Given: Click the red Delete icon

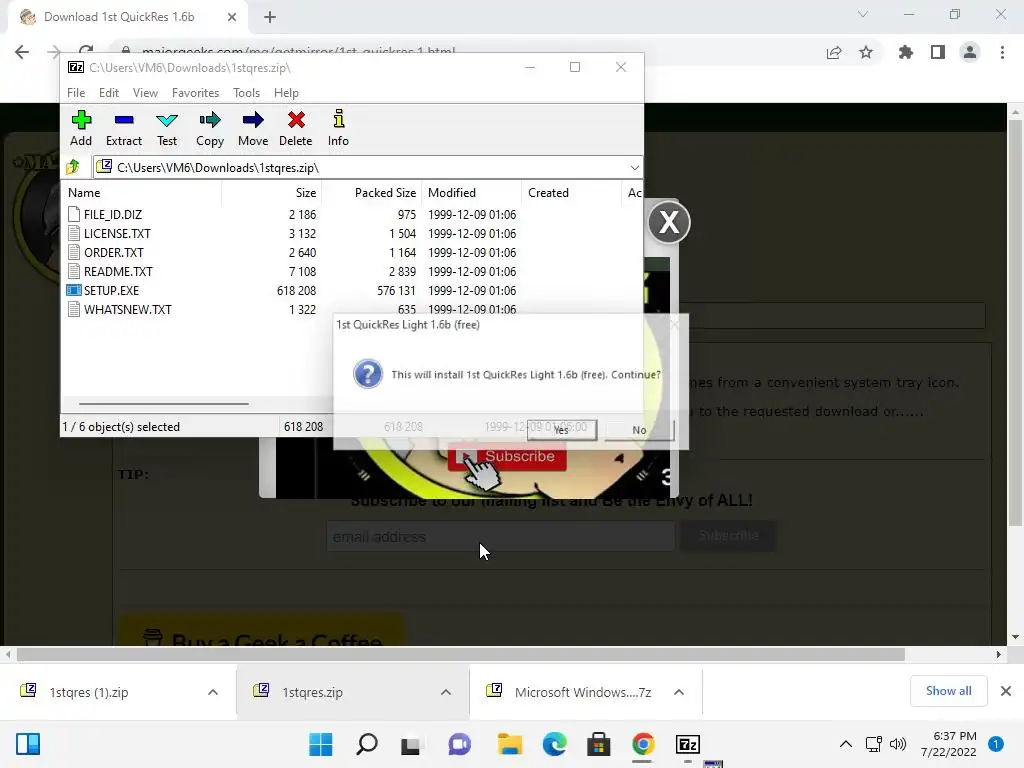Looking at the screenshot, I should point(296,128).
